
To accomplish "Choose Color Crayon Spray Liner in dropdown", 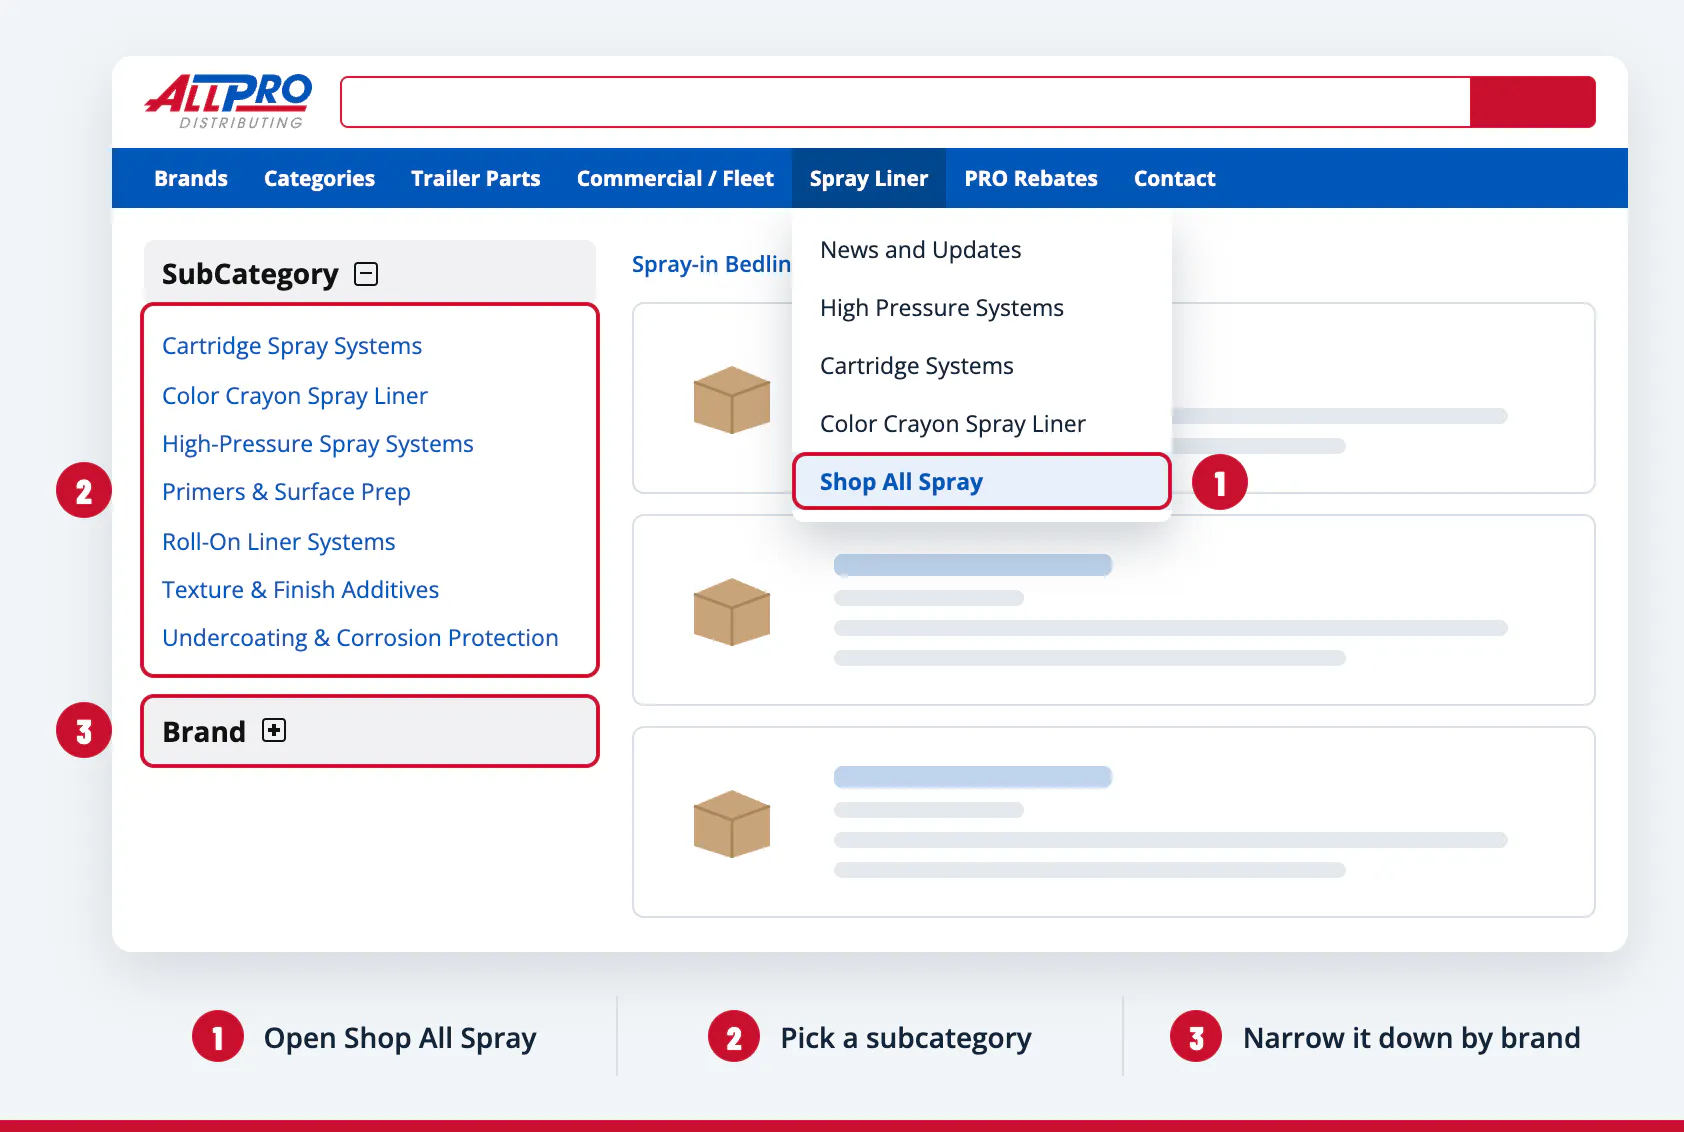I will [x=953, y=424].
